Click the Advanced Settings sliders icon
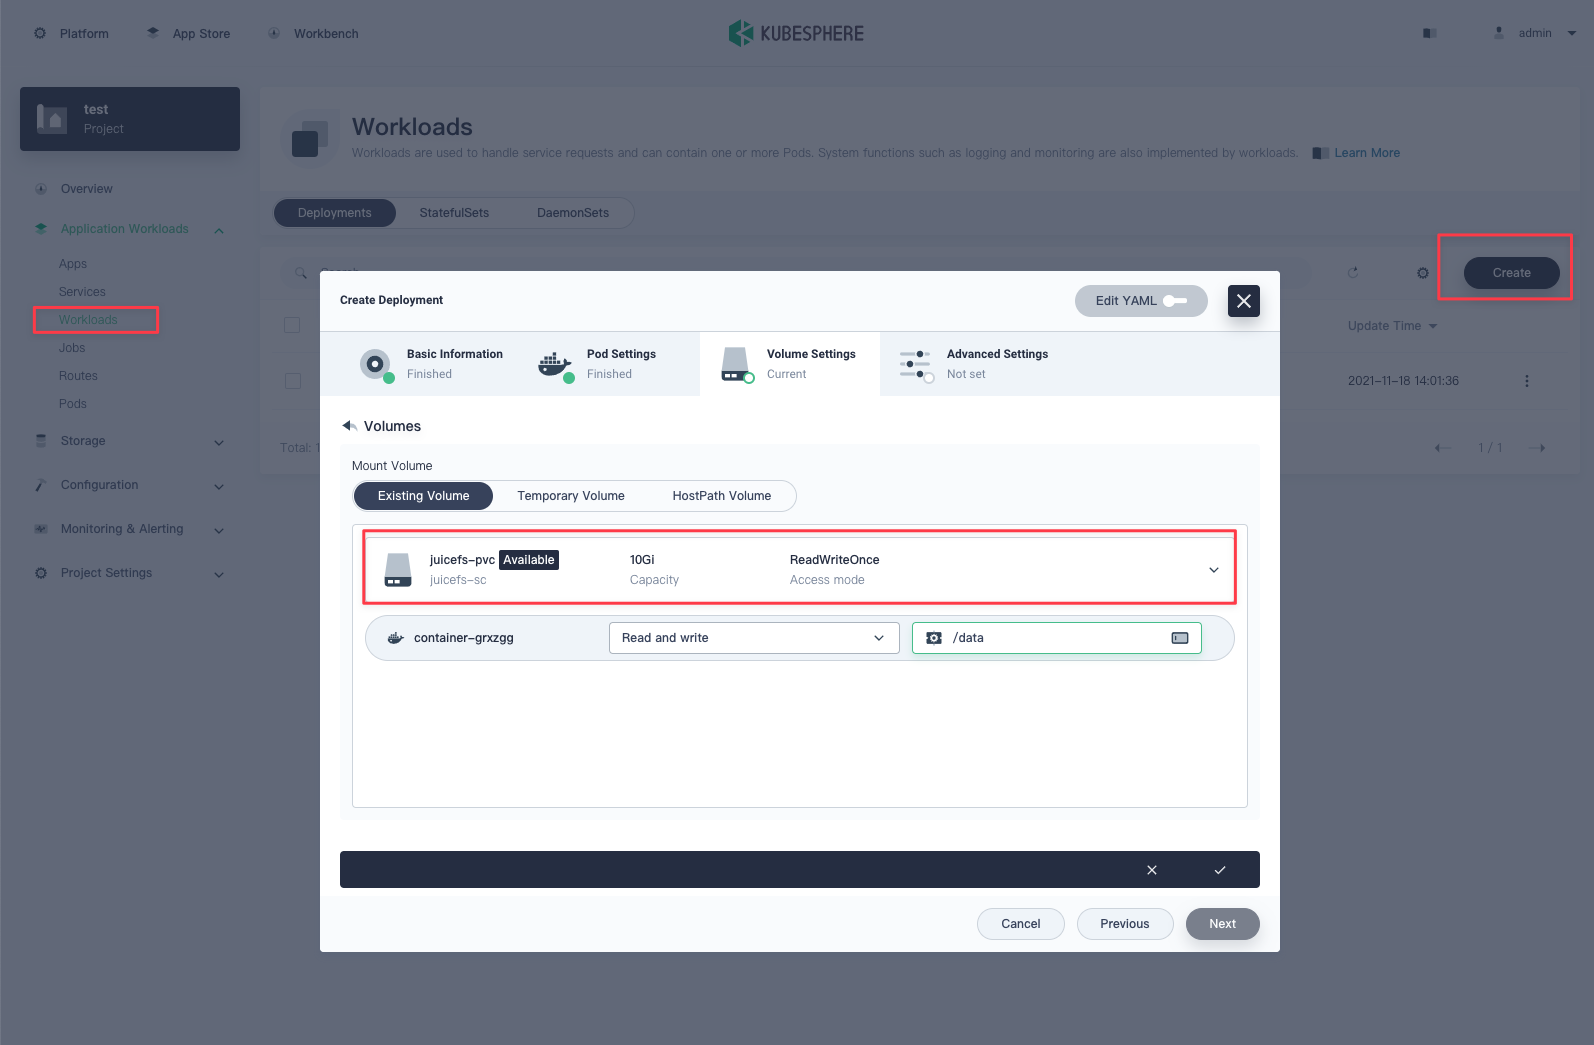 (915, 364)
